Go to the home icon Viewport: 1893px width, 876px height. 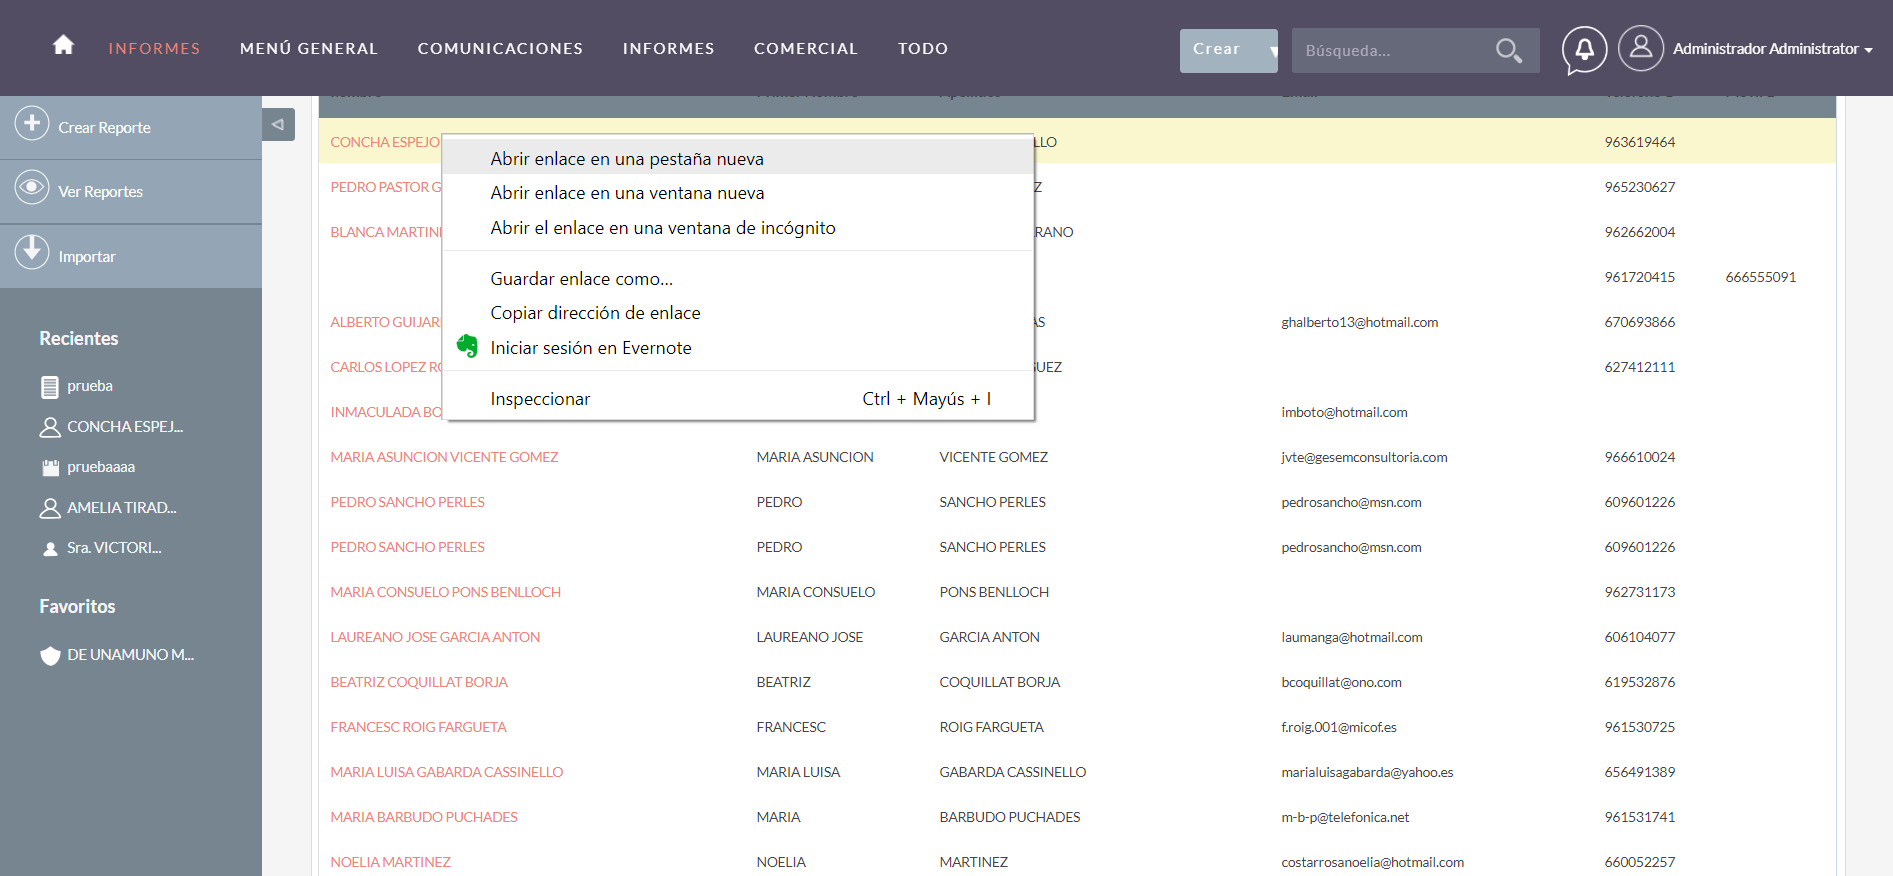point(63,45)
